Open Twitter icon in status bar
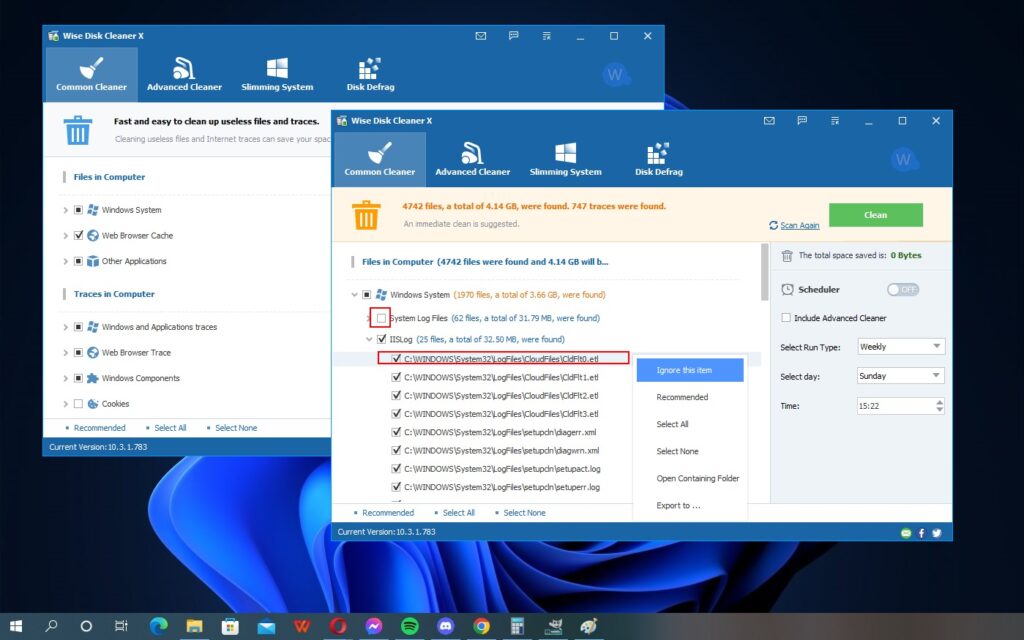The width and height of the screenshot is (1024, 640). [x=936, y=533]
